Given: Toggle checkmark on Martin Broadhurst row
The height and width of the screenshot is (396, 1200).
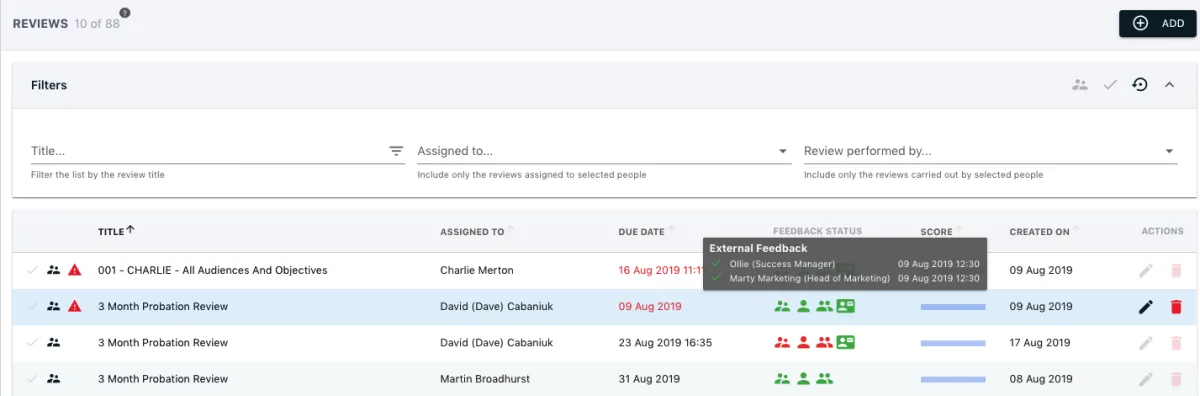Looking at the screenshot, I should [x=33, y=379].
